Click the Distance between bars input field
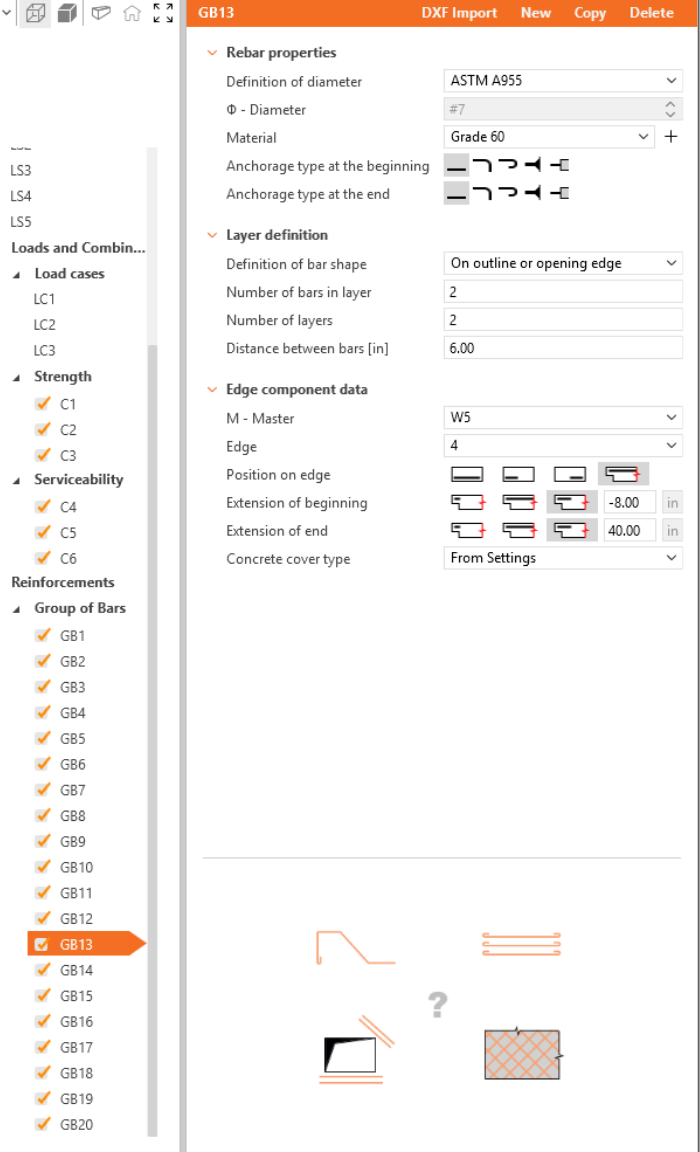700x1152 pixels. (562, 348)
